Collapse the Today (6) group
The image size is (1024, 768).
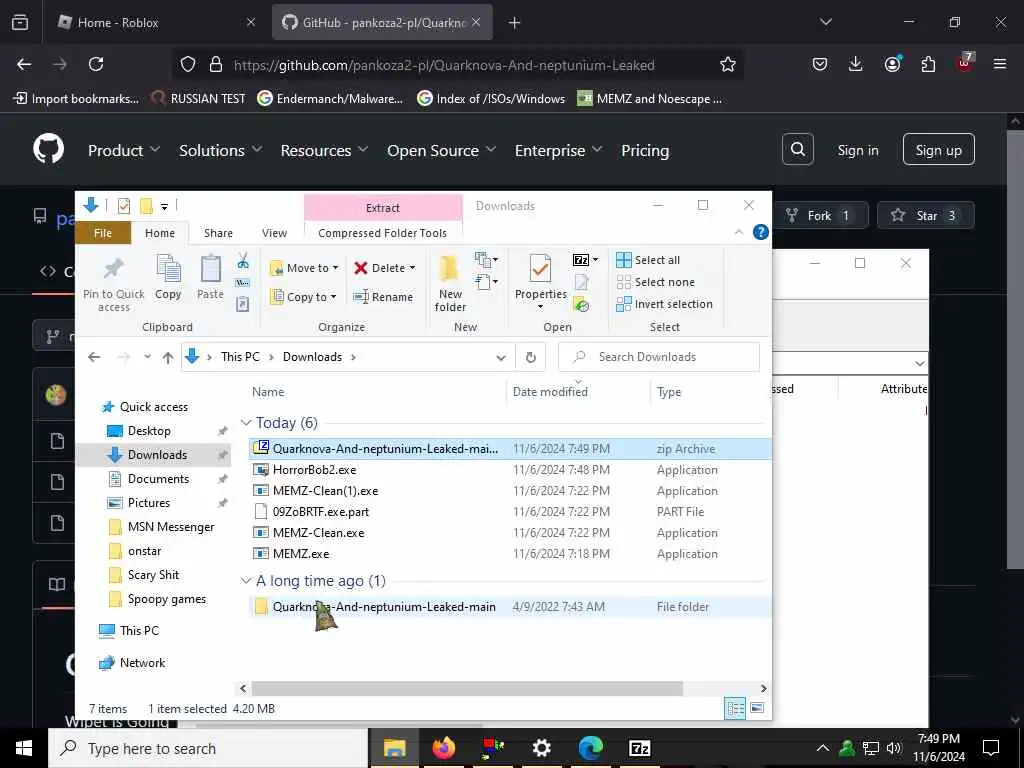[x=246, y=423]
